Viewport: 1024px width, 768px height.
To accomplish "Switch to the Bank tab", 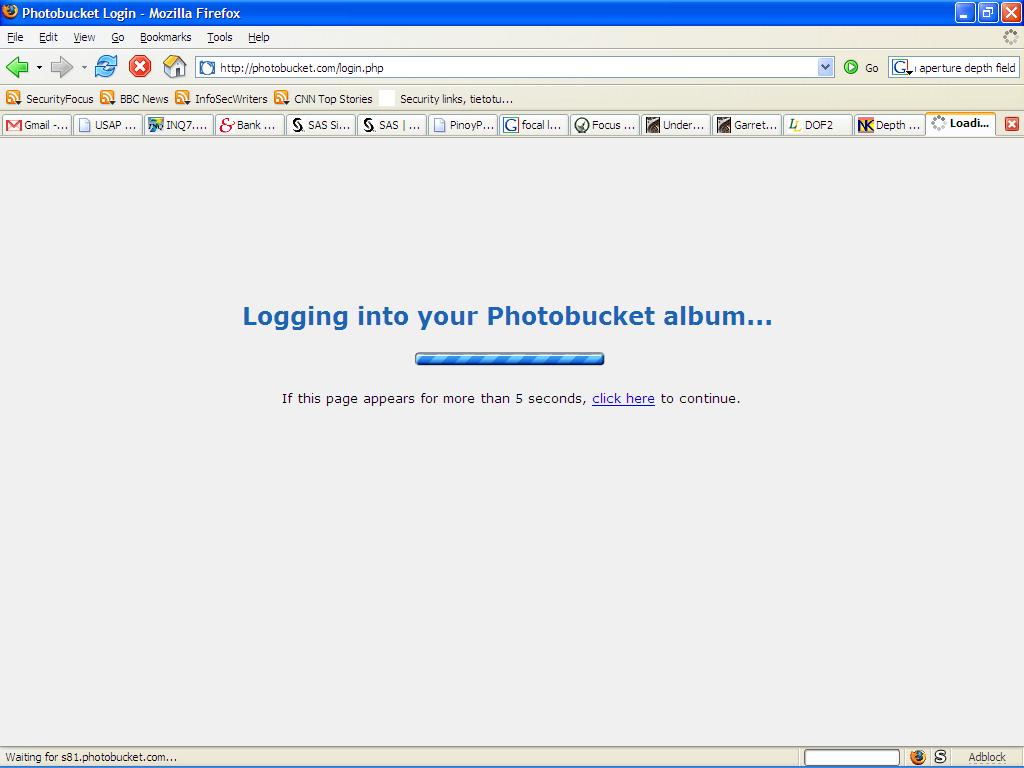I will click(x=249, y=125).
